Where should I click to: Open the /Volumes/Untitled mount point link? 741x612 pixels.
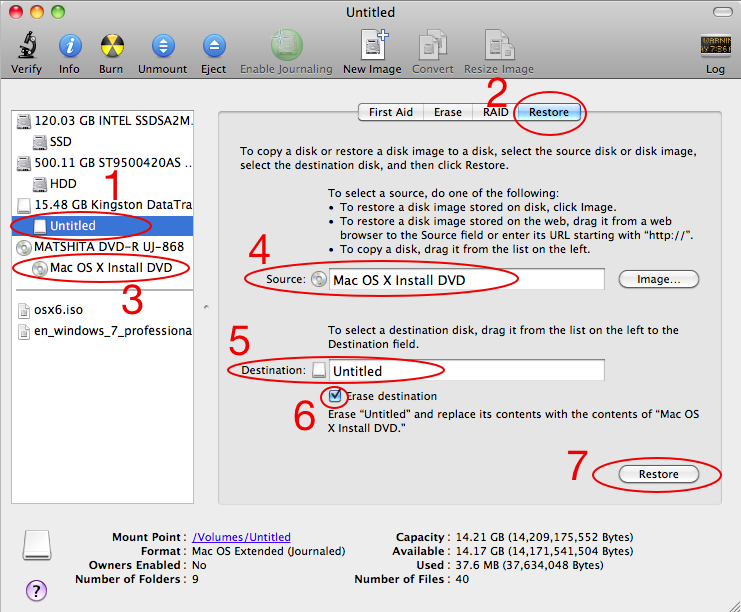click(241, 537)
